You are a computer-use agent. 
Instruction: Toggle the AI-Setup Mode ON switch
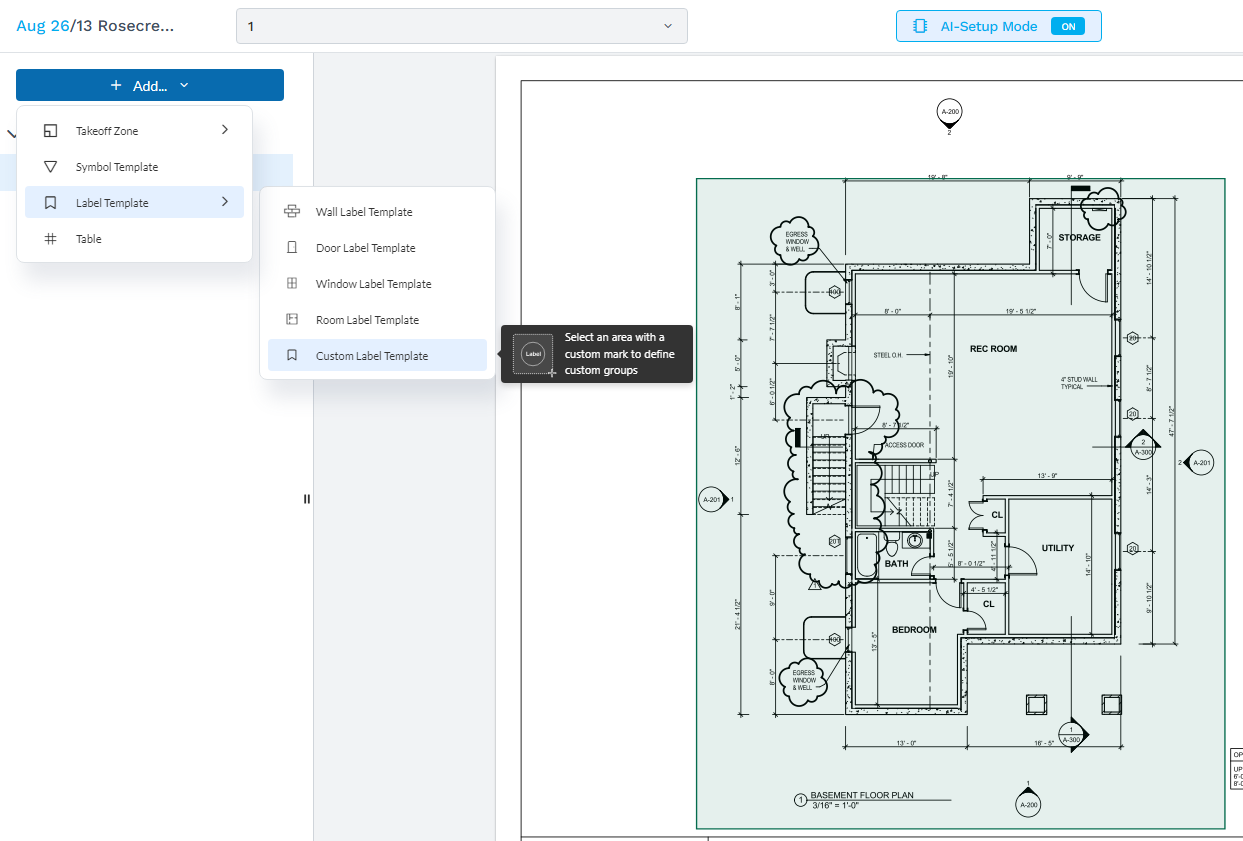(1067, 27)
